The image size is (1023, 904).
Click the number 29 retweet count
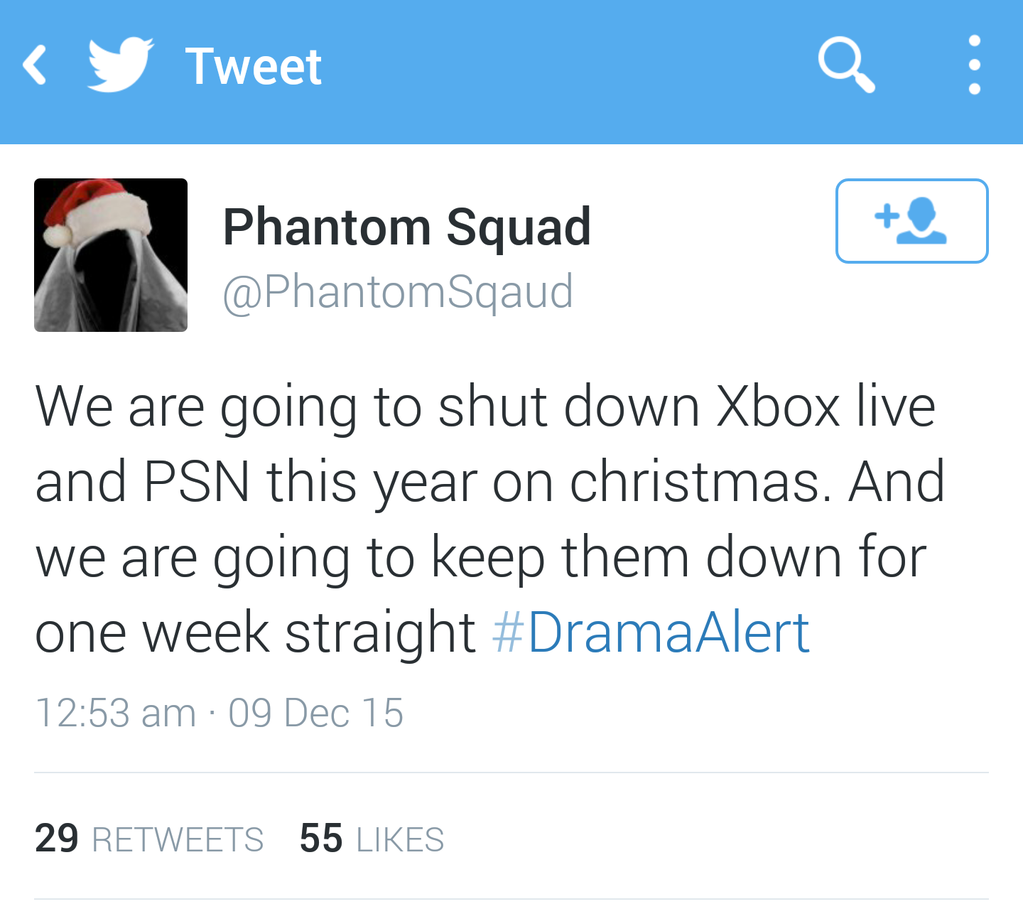(x=57, y=838)
